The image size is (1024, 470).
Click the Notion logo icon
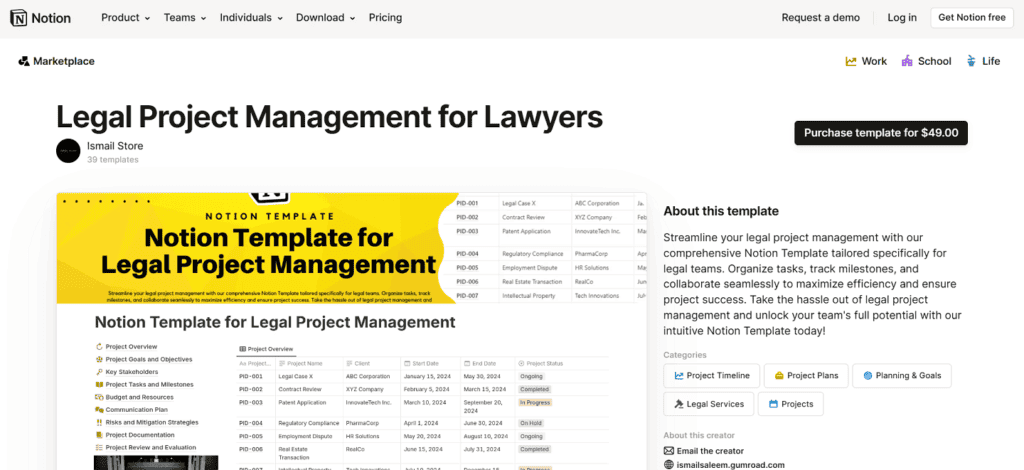click(19, 18)
